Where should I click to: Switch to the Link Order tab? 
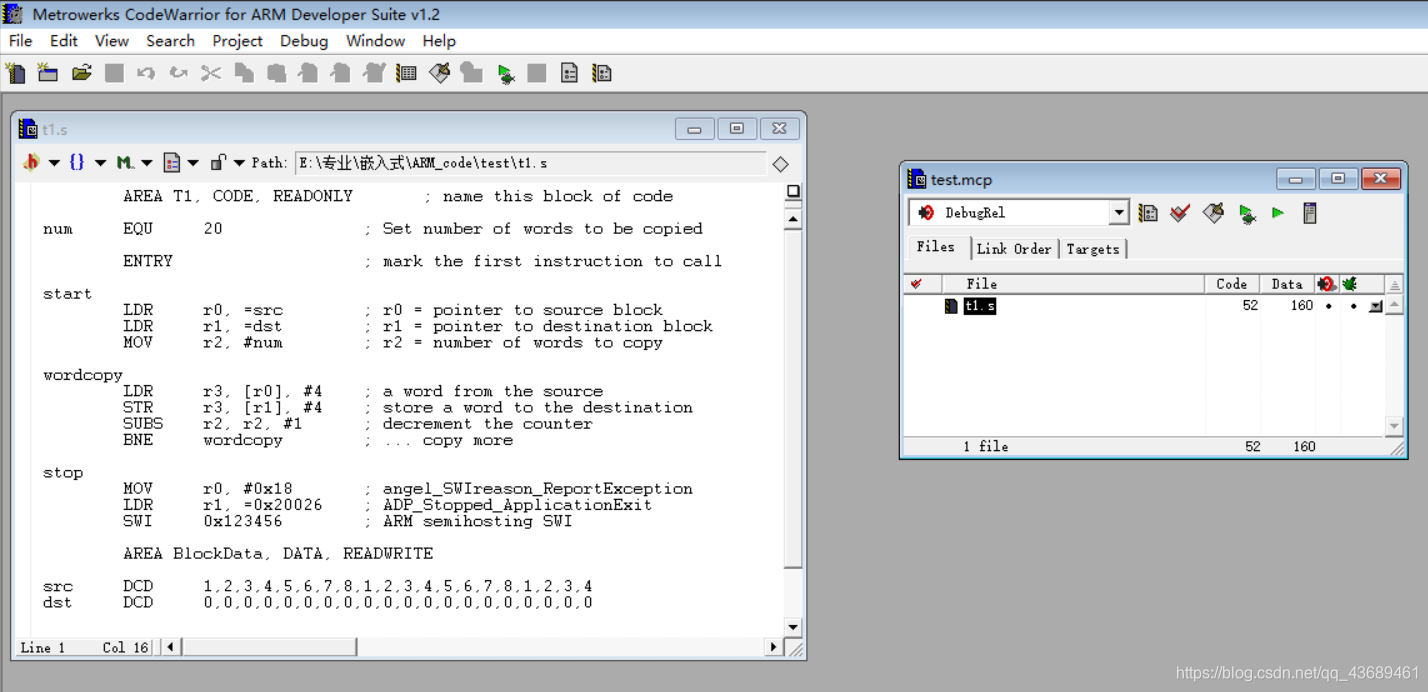[1014, 249]
